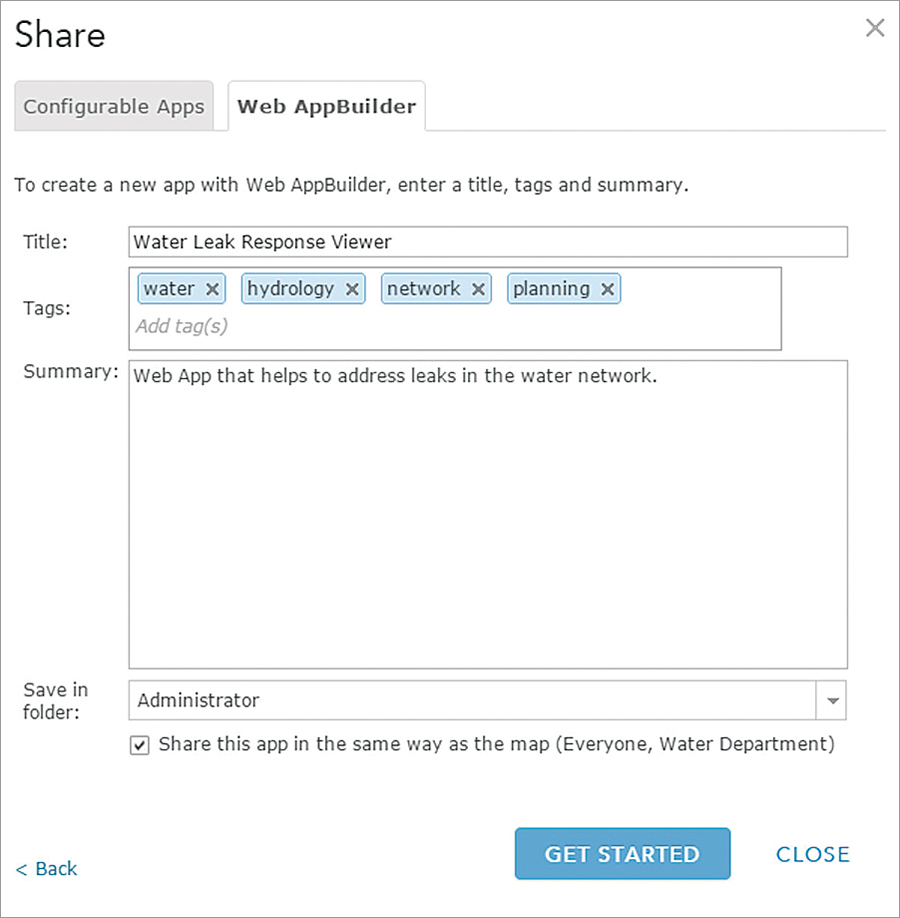Click the CLOSE button
The width and height of the screenshot is (900, 918).
[812, 854]
